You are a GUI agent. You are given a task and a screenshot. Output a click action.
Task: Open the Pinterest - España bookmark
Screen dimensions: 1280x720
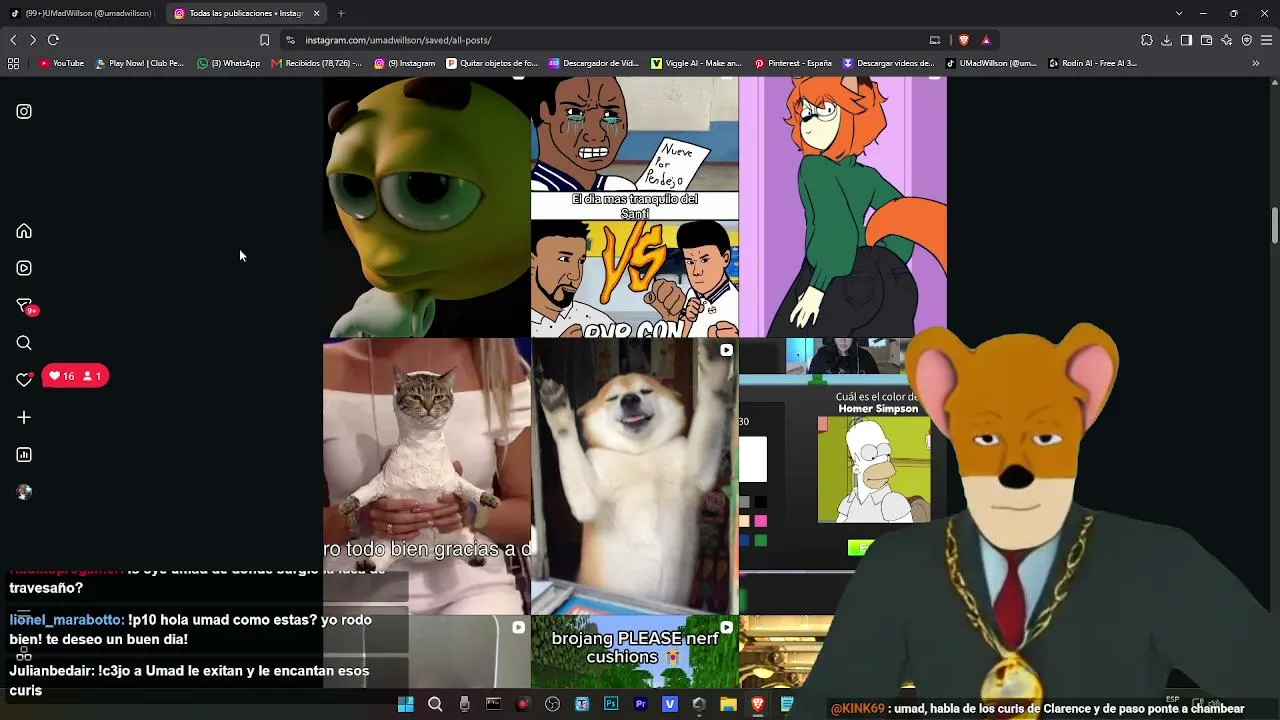pos(793,63)
